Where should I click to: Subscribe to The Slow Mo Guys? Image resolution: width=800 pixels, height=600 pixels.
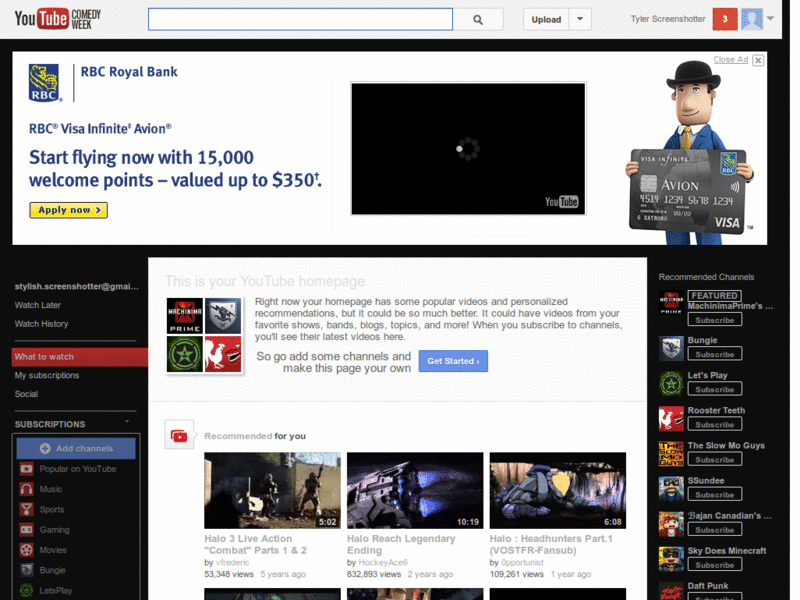click(714, 460)
